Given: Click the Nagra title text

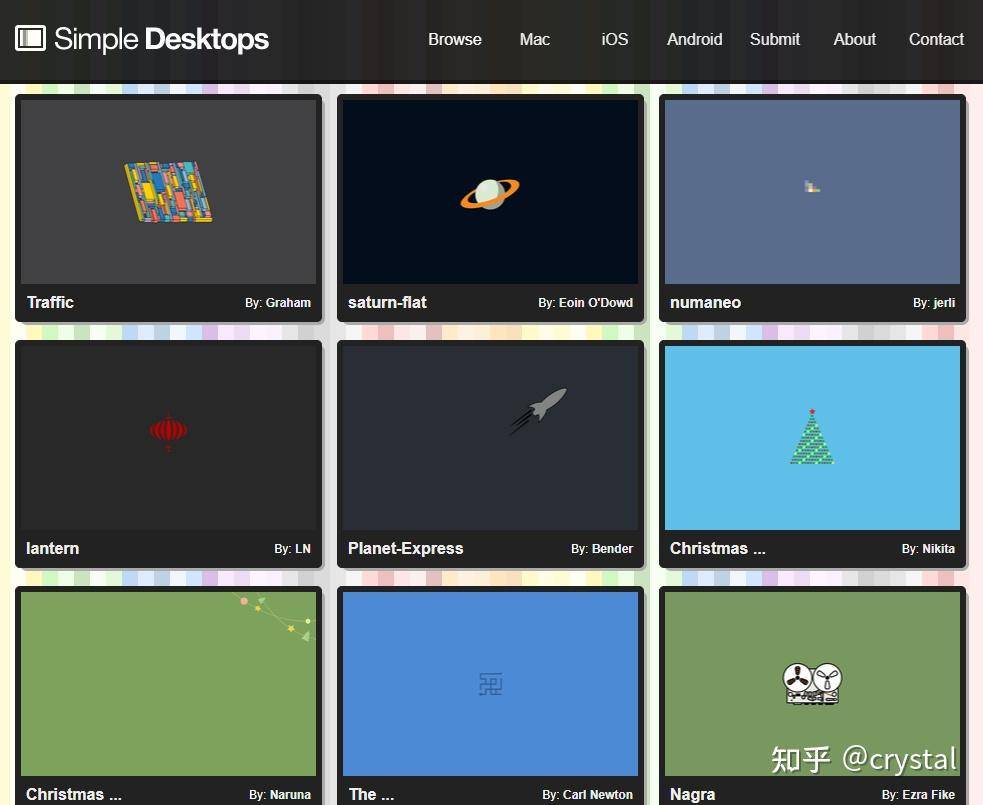Looking at the screenshot, I should coord(692,794).
